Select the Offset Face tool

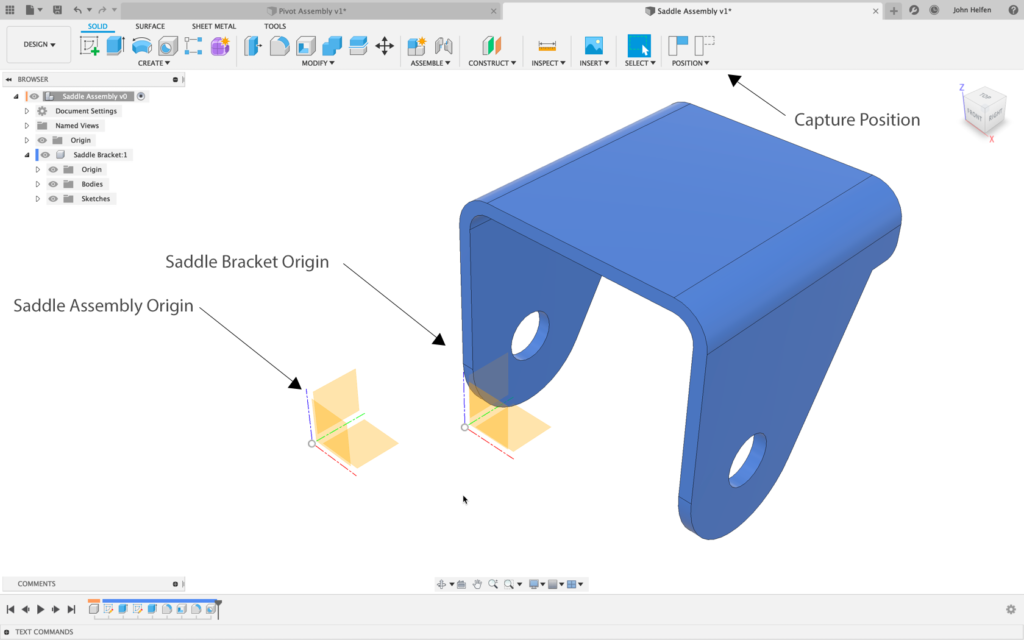pyautogui.click(x=358, y=46)
